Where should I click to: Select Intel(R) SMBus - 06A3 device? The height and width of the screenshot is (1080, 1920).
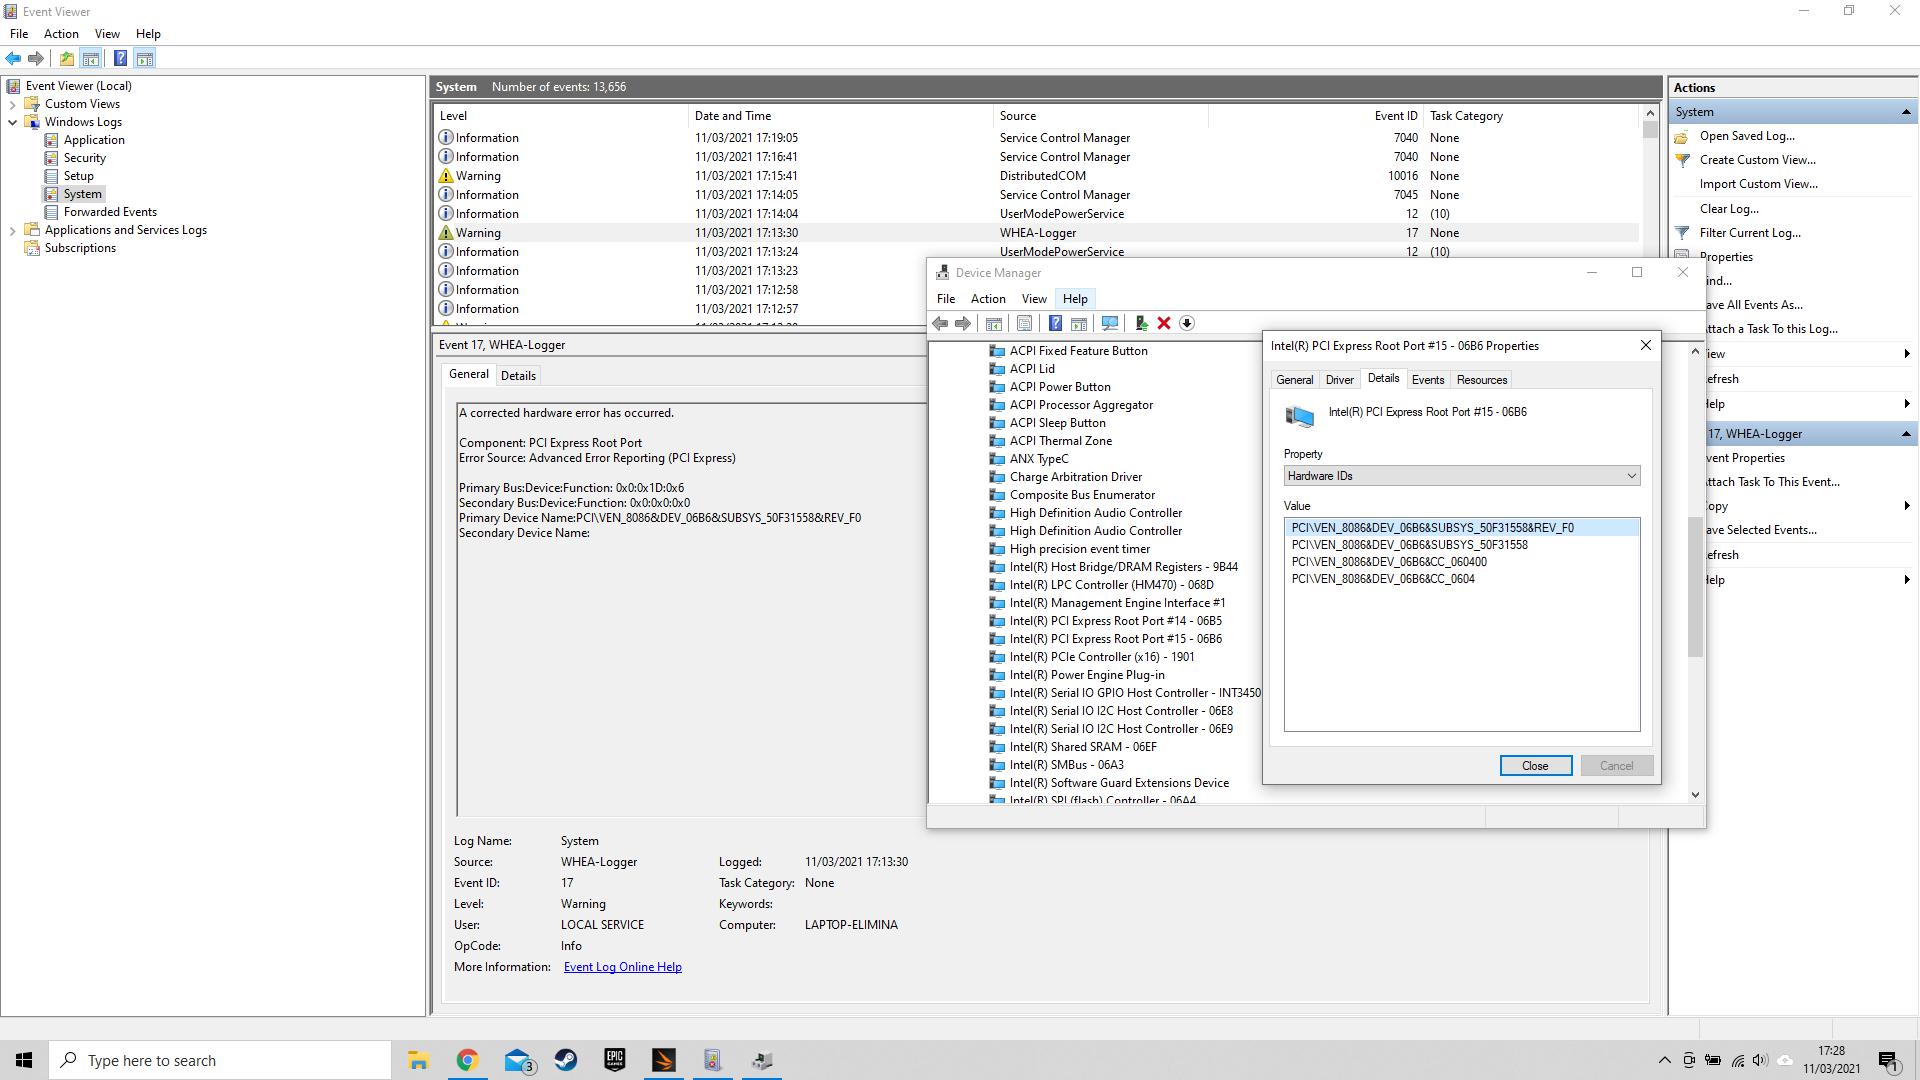pos(1066,765)
